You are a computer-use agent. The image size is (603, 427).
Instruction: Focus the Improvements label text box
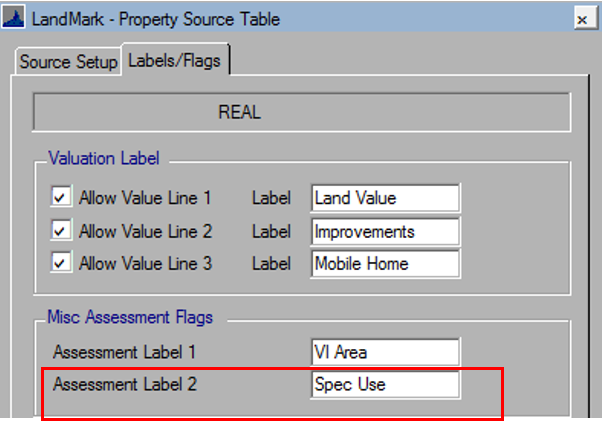[385, 231]
